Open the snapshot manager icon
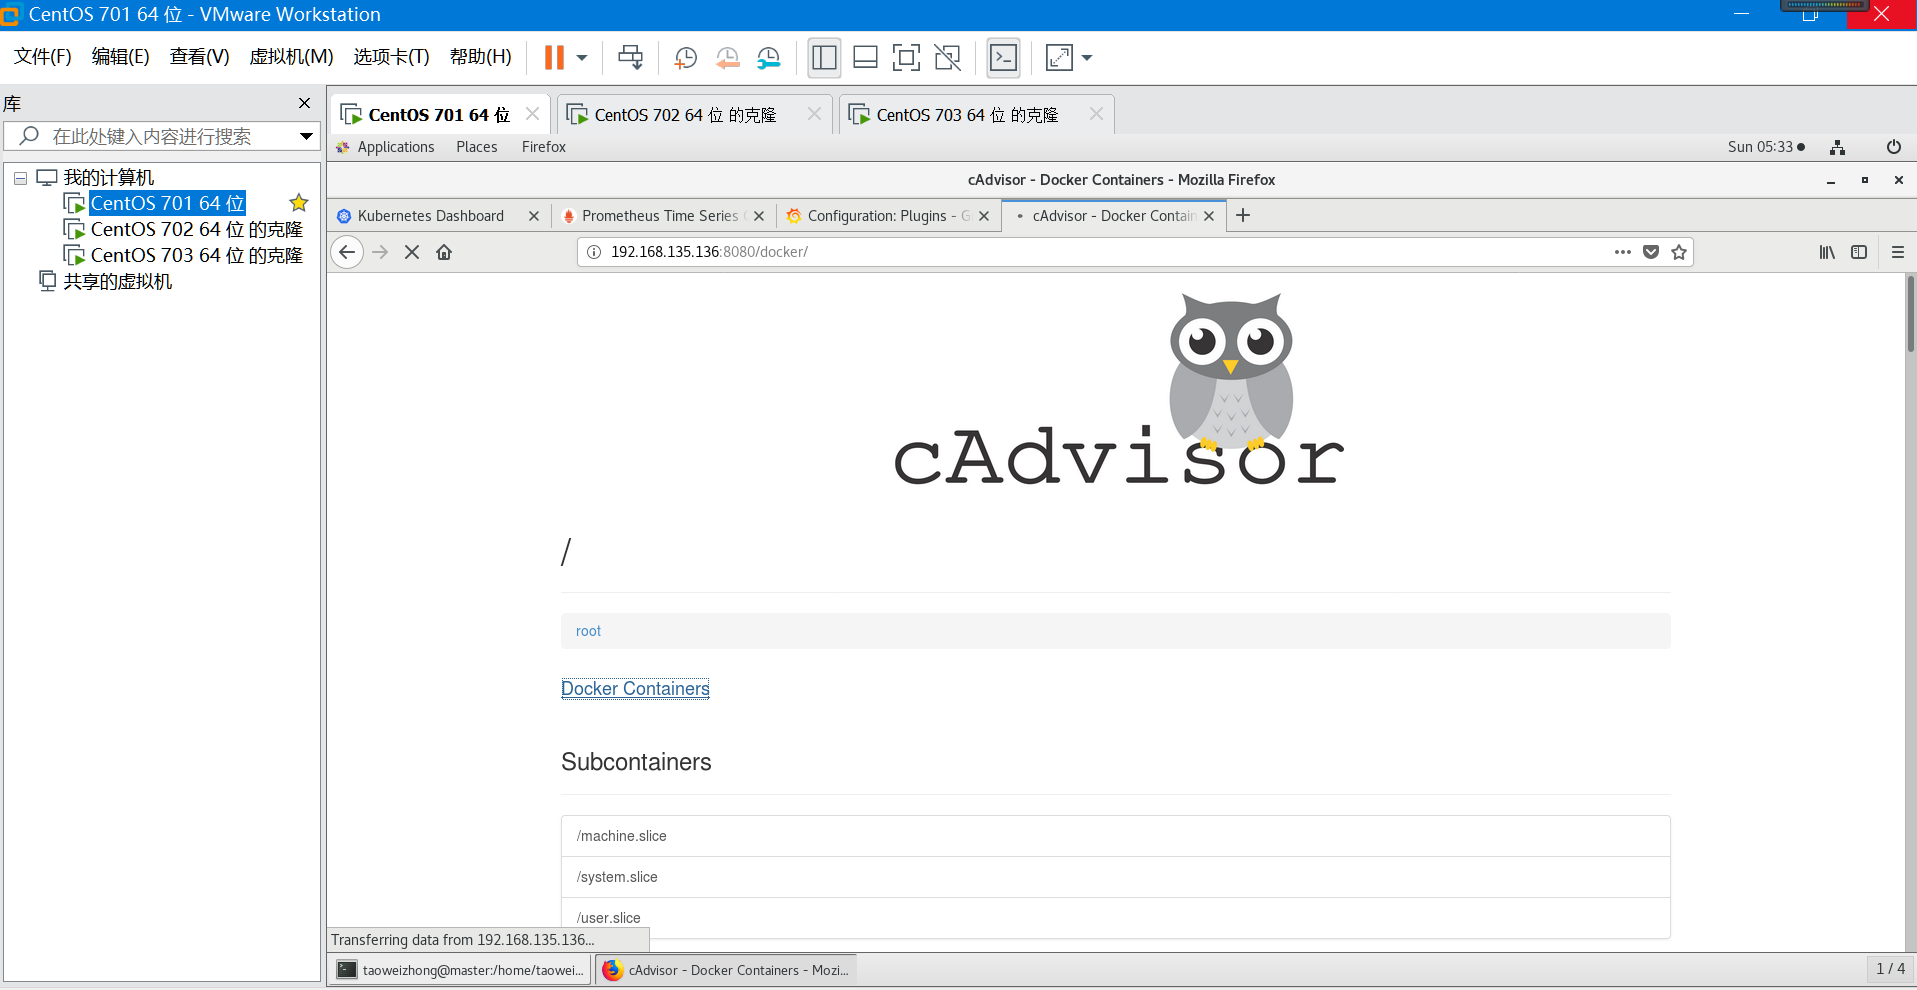The image size is (1917, 990). (x=768, y=58)
